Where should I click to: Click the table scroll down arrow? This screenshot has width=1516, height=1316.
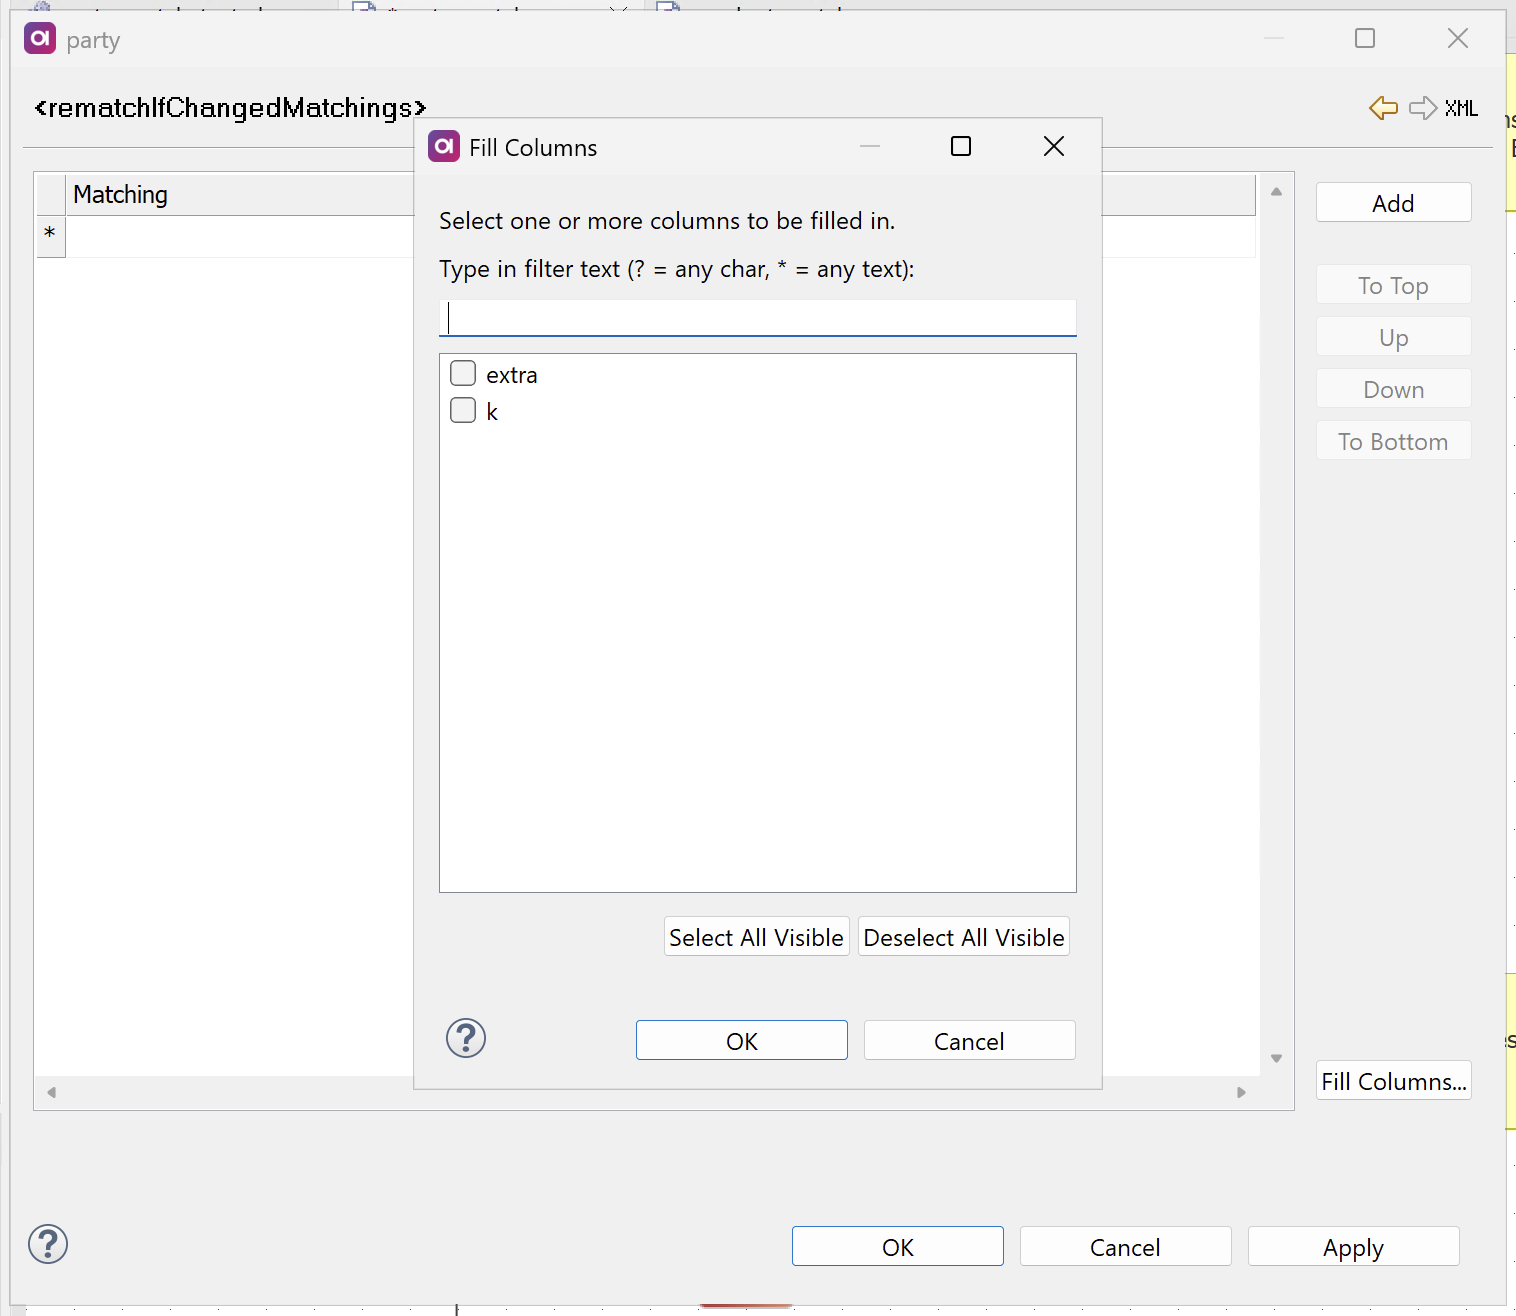tap(1276, 1058)
